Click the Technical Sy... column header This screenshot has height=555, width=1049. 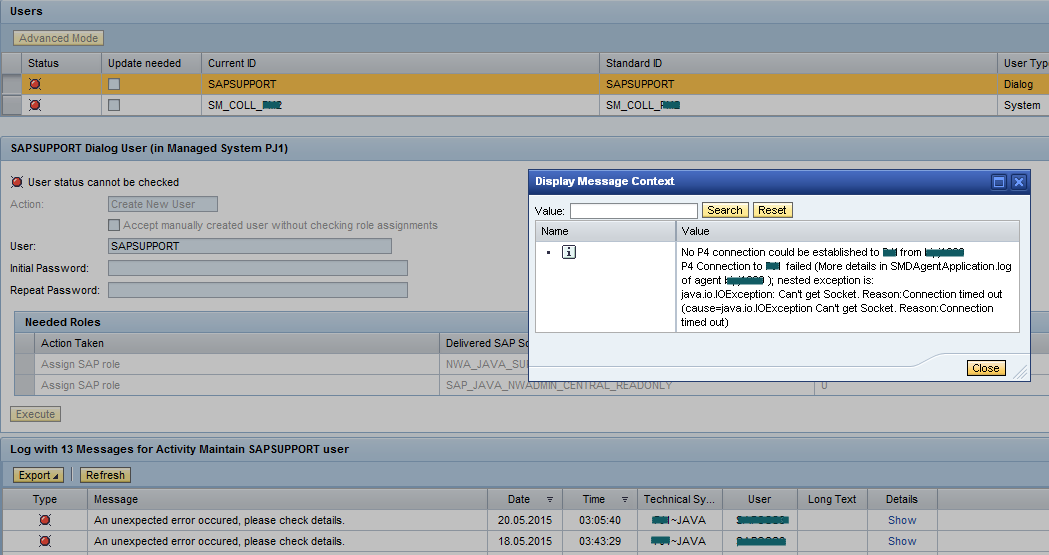pos(679,499)
